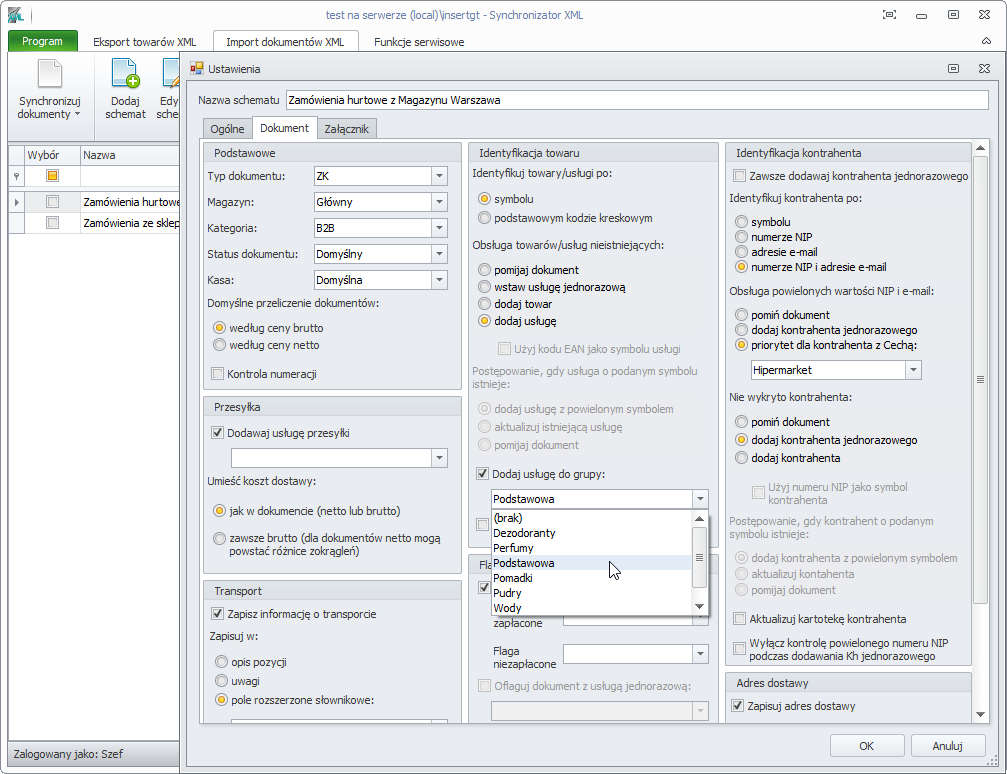Image resolution: width=1007 pixels, height=774 pixels.
Task: Close the Ustawienia dialog with X
Action: tap(984, 69)
